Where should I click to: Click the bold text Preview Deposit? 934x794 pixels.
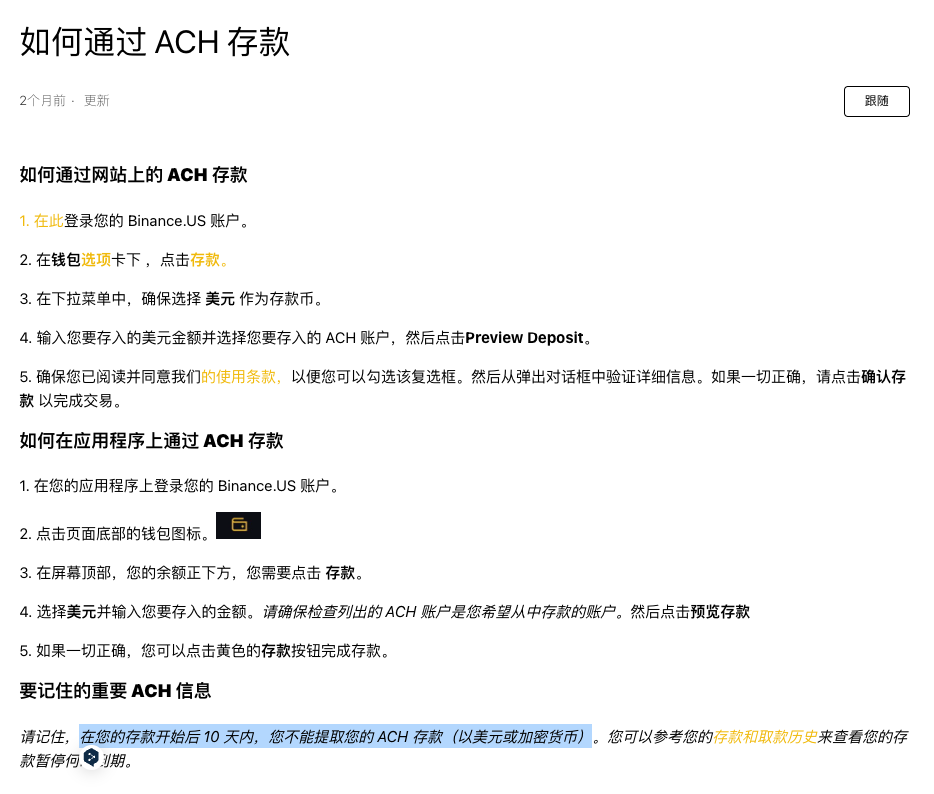pos(524,338)
